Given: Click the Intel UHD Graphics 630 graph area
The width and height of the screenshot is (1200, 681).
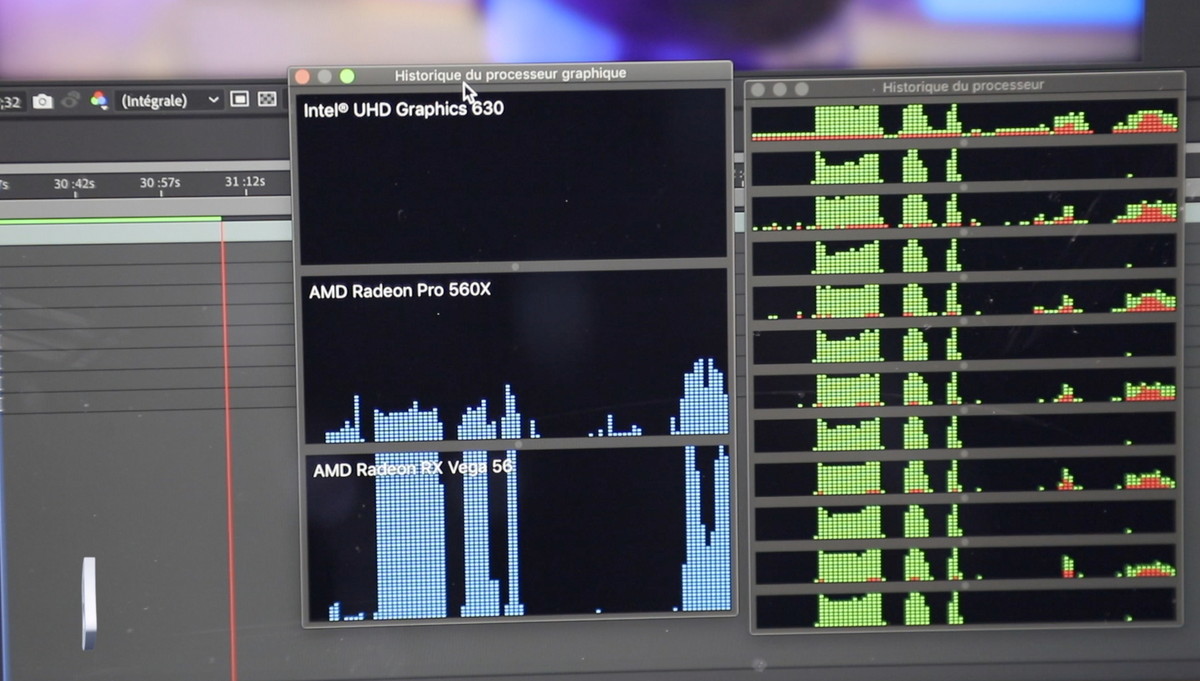Looking at the screenshot, I should pos(513,176).
